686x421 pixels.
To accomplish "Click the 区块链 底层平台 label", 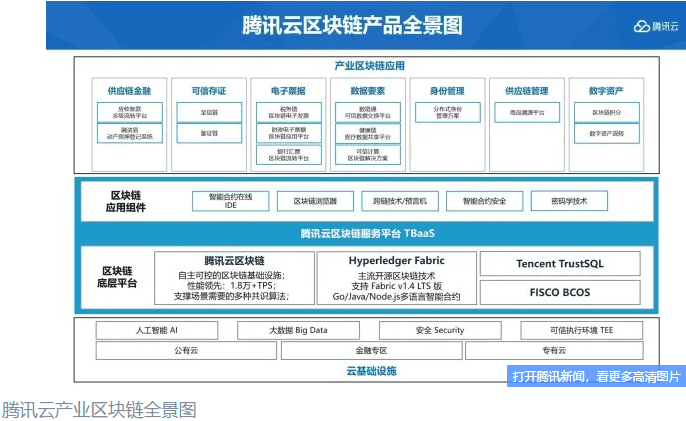I will [117, 277].
